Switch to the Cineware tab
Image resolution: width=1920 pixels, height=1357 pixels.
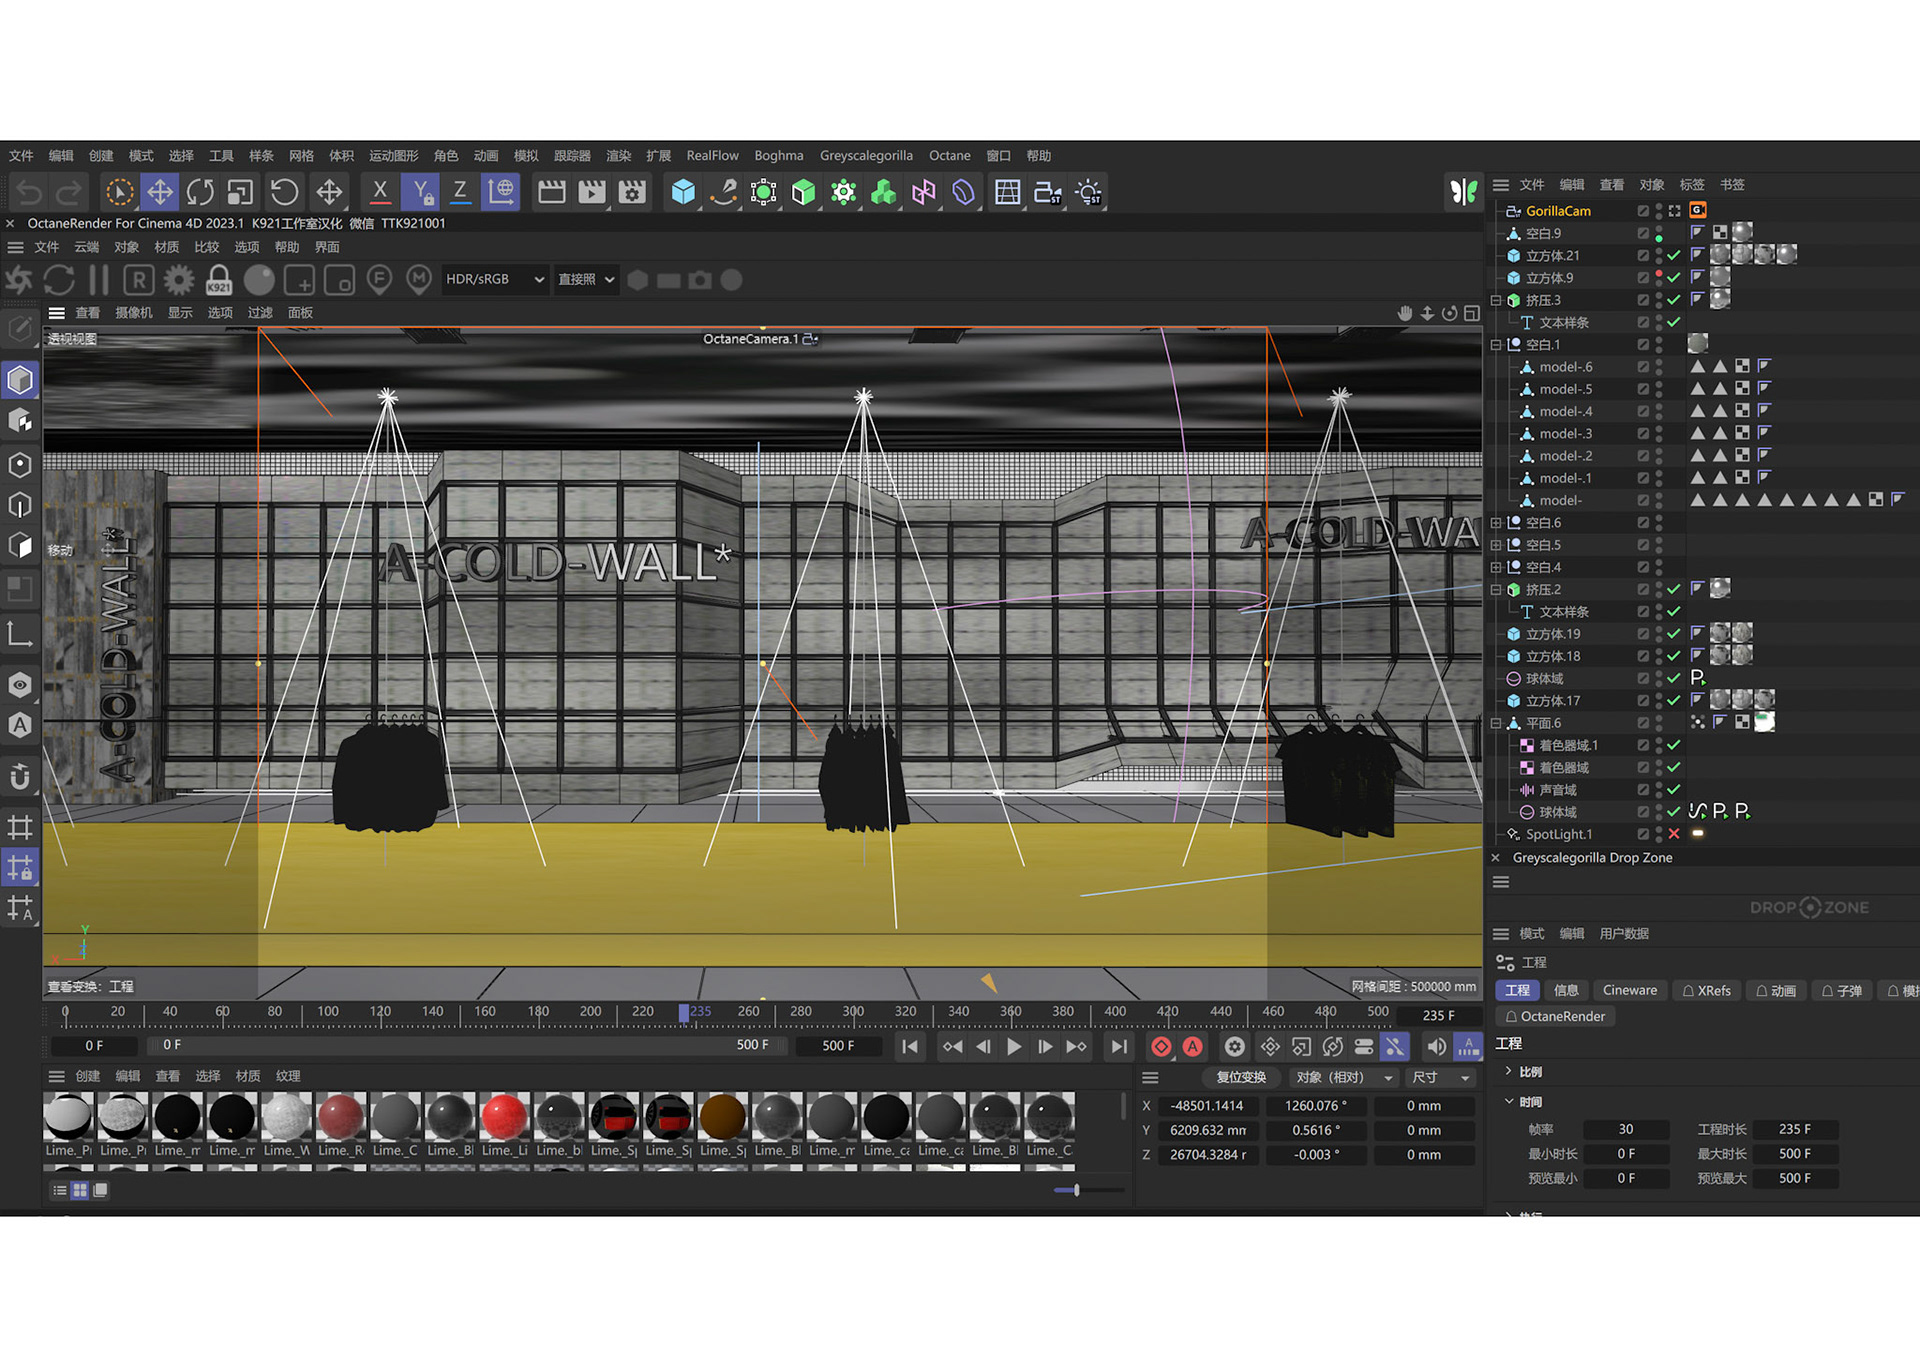pyautogui.click(x=1629, y=990)
